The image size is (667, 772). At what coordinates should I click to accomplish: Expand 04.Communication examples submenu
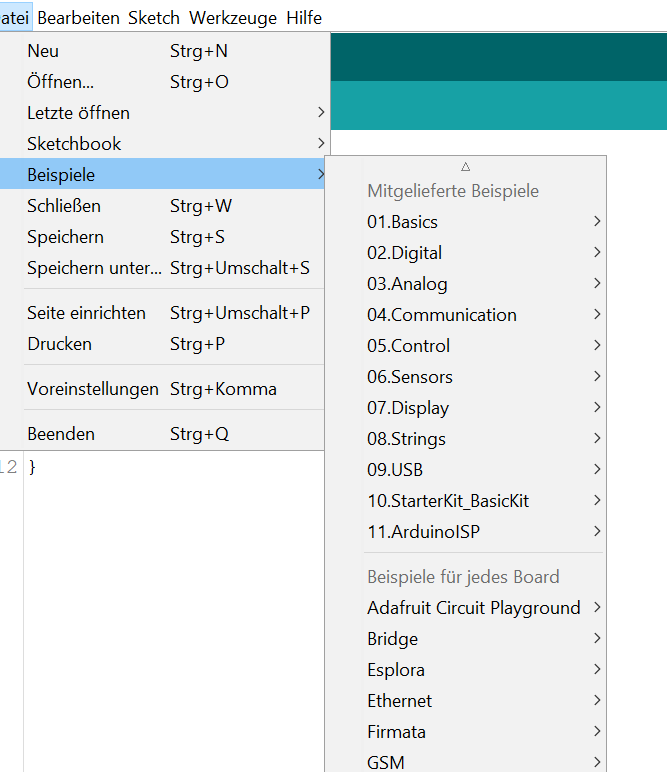[441, 315]
